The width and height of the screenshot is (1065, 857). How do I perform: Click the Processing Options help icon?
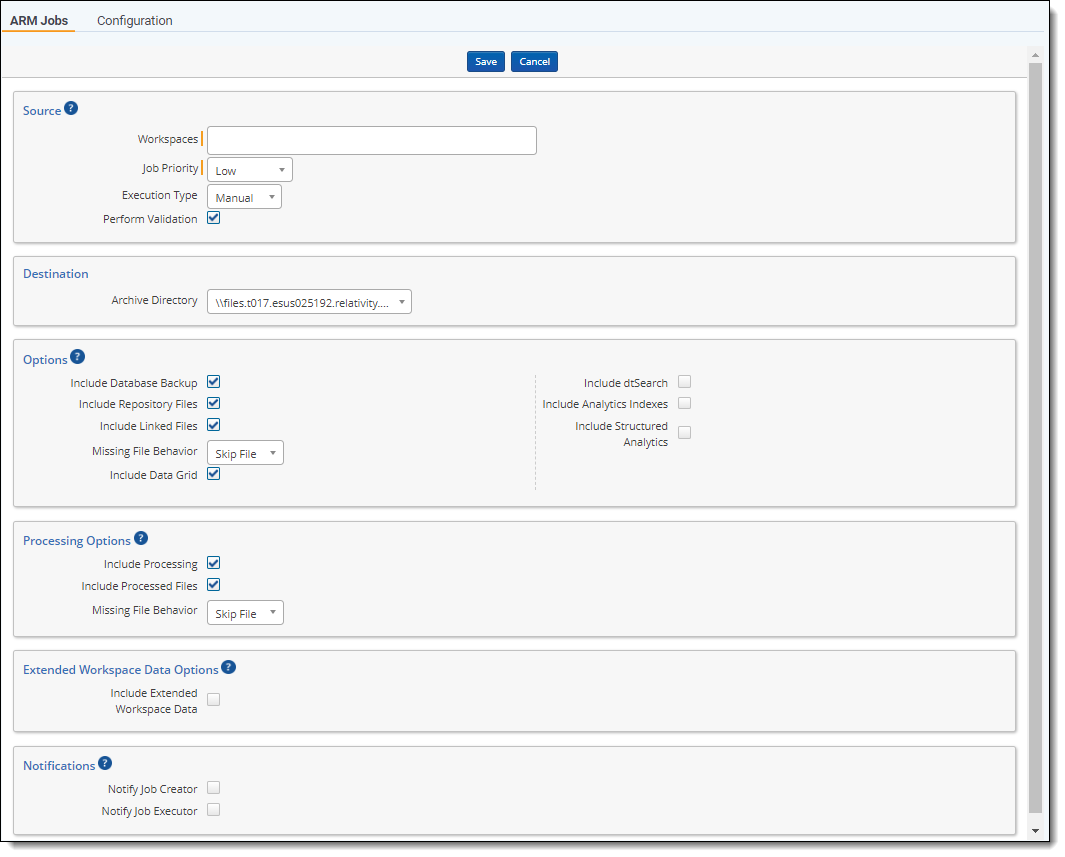[141, 538]
